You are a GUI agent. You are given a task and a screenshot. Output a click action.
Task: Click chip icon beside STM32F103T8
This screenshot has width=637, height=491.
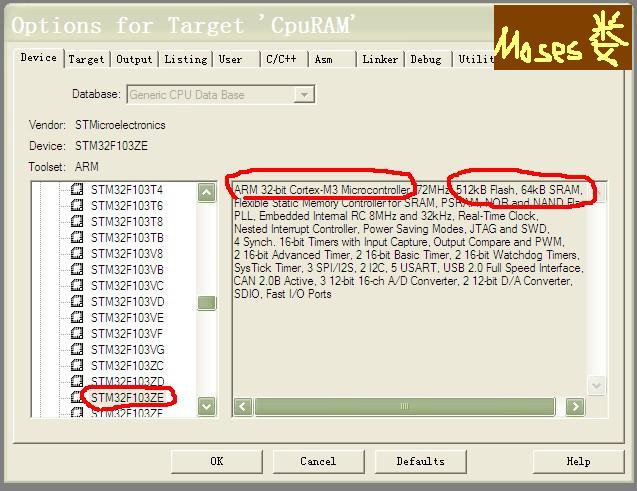(x=77, y=221)
